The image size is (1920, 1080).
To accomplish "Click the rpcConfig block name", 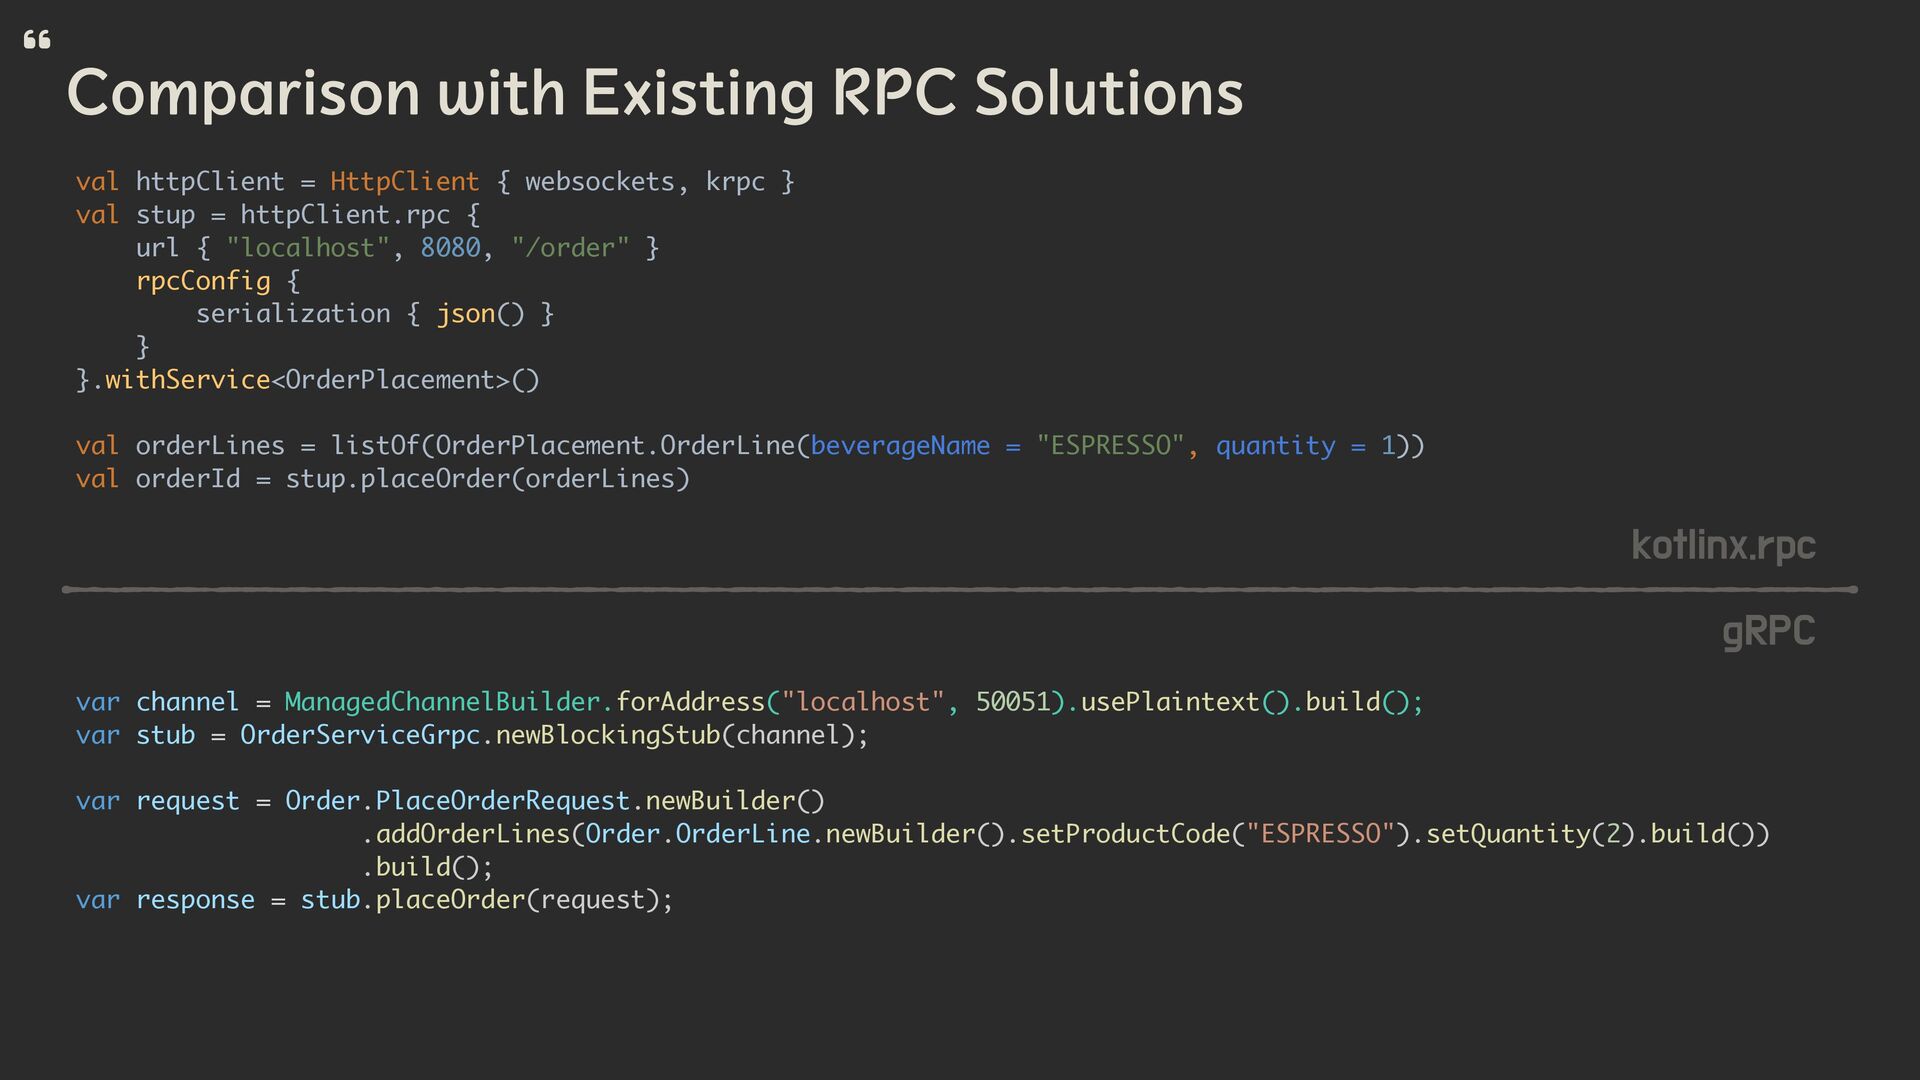I will [x=203, y=281].
